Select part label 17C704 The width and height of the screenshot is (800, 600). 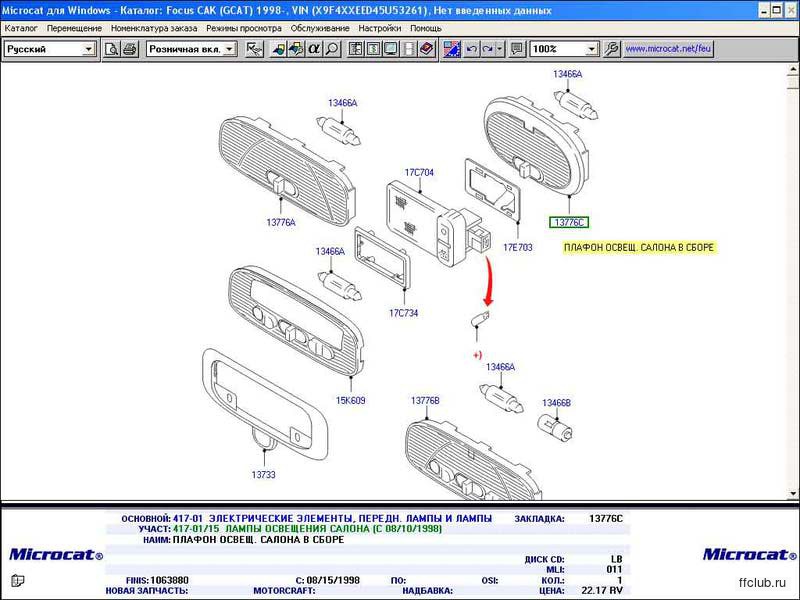[419, 172]
